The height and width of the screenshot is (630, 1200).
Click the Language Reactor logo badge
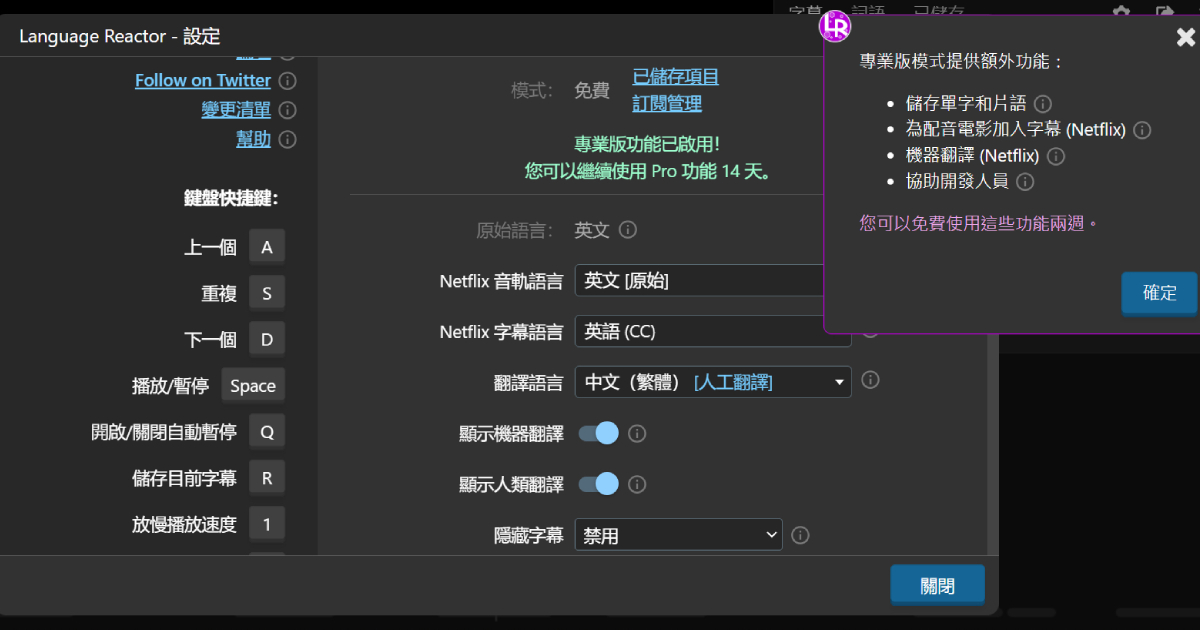coord(835,26)
